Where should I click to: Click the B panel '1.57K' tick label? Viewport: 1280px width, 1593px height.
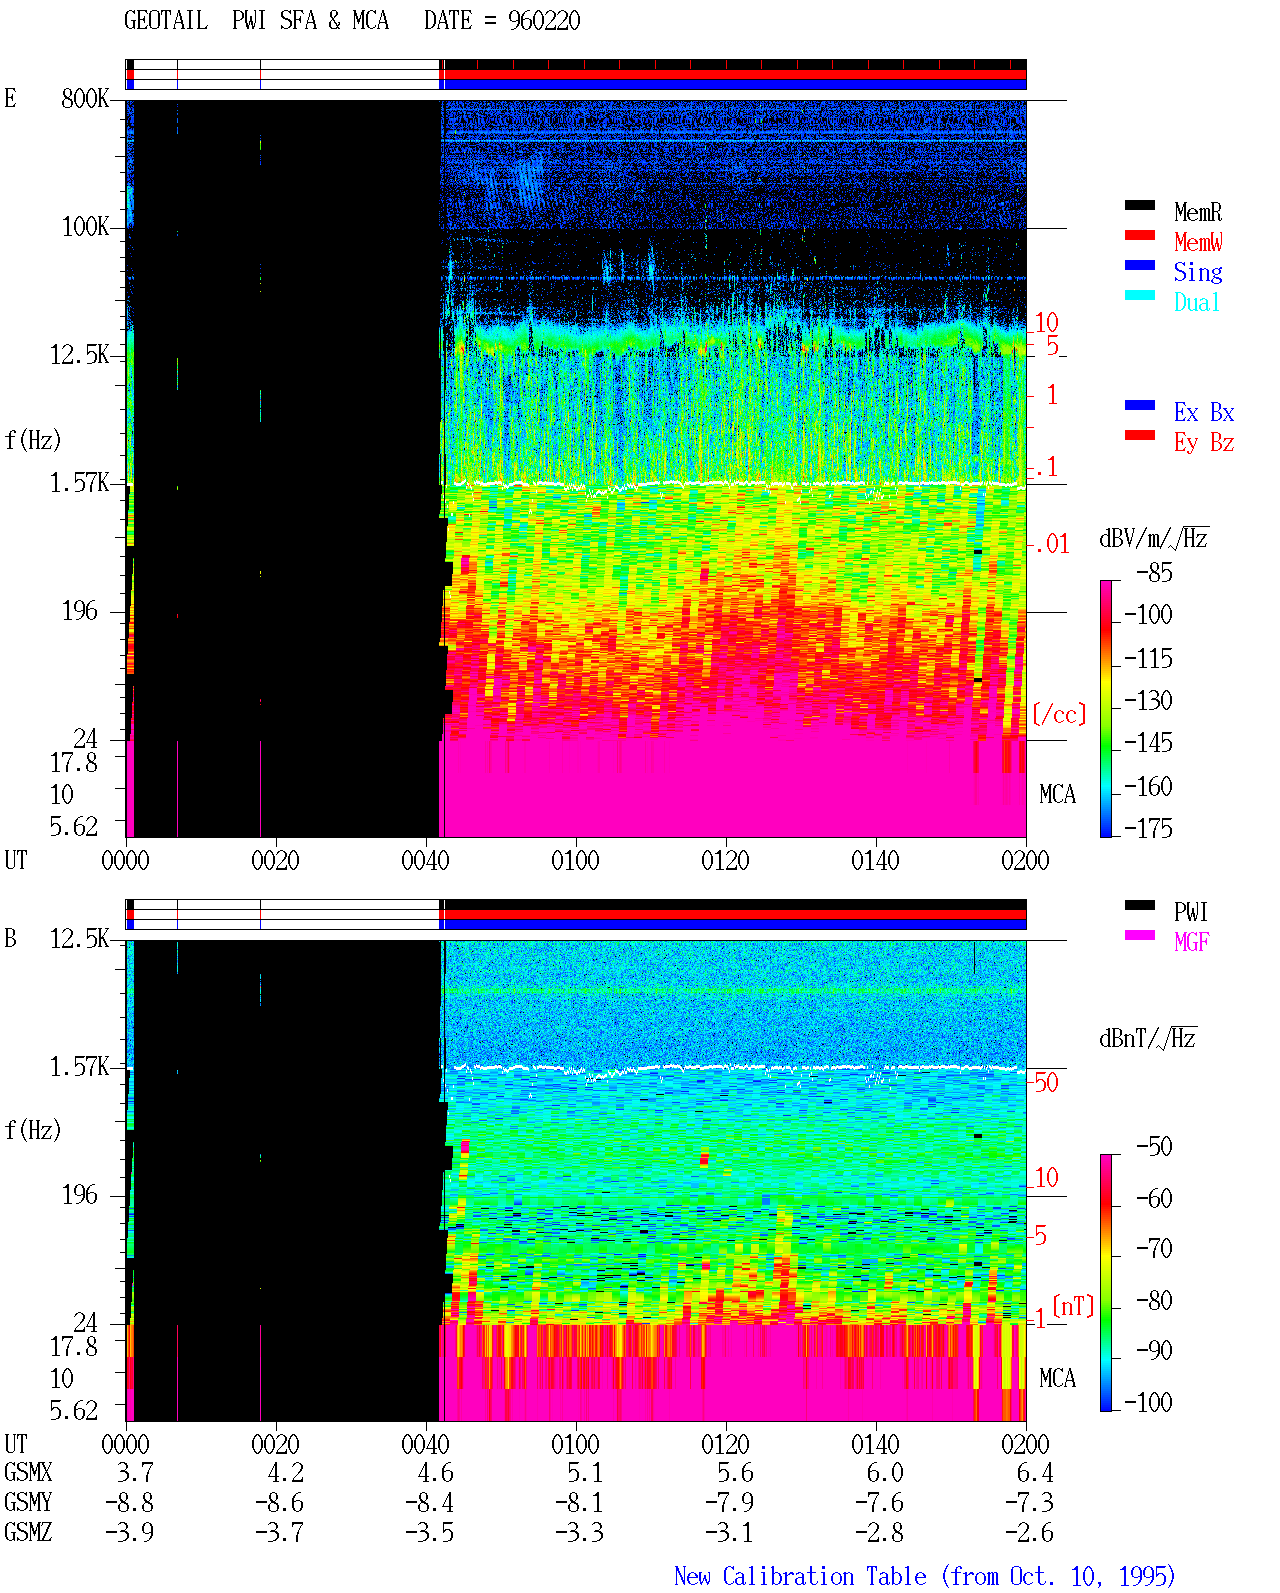pos(79,1067)
